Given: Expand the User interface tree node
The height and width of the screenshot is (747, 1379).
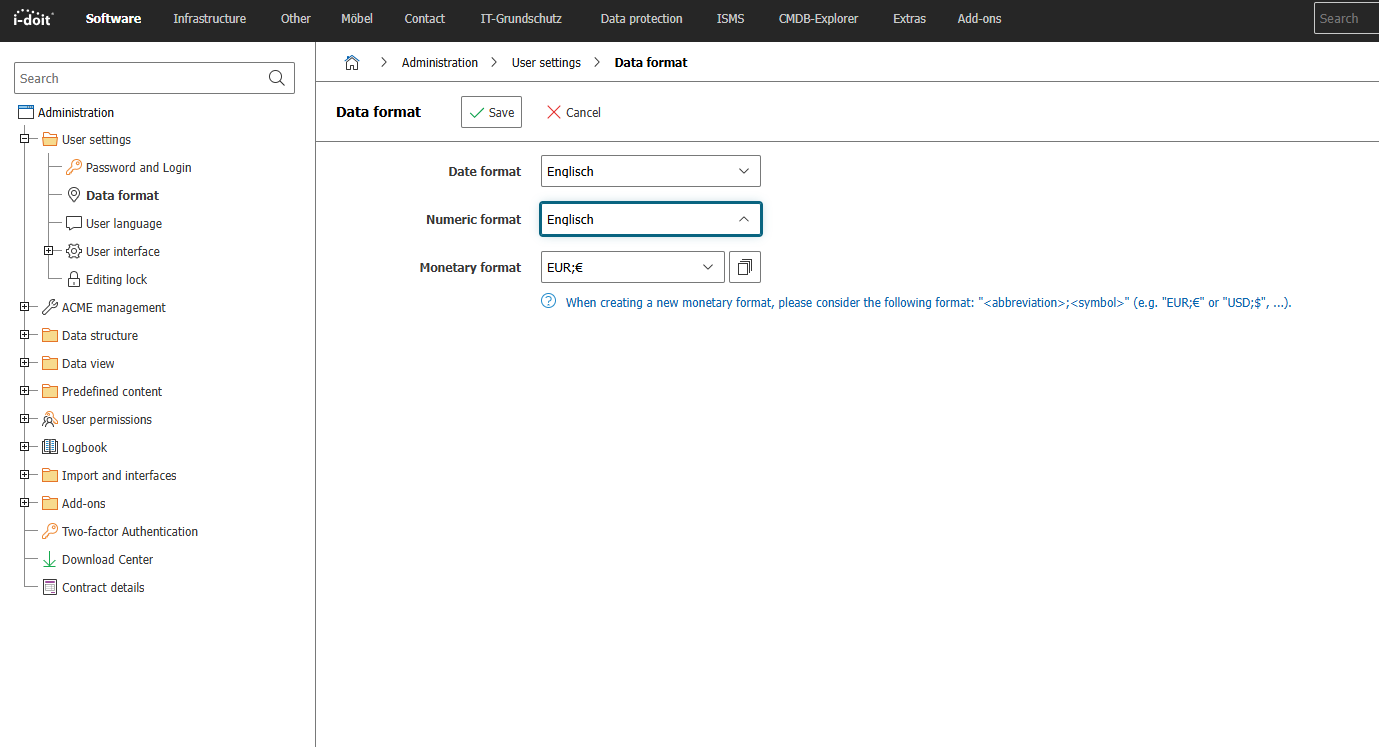Looking at the screenshot, I should 48,251.
